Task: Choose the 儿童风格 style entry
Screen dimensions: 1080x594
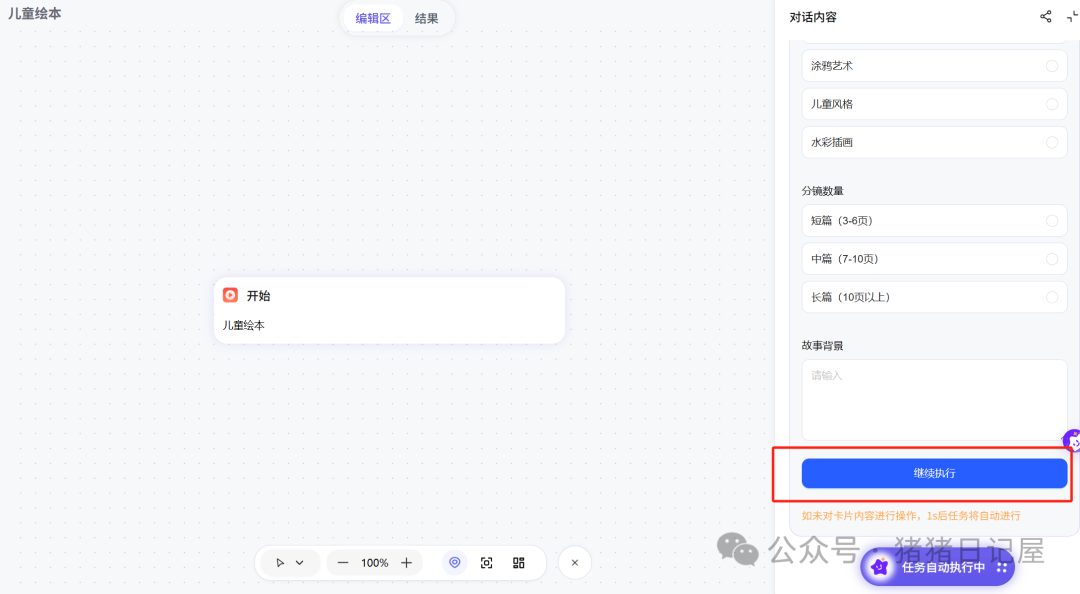Action: 934,103
